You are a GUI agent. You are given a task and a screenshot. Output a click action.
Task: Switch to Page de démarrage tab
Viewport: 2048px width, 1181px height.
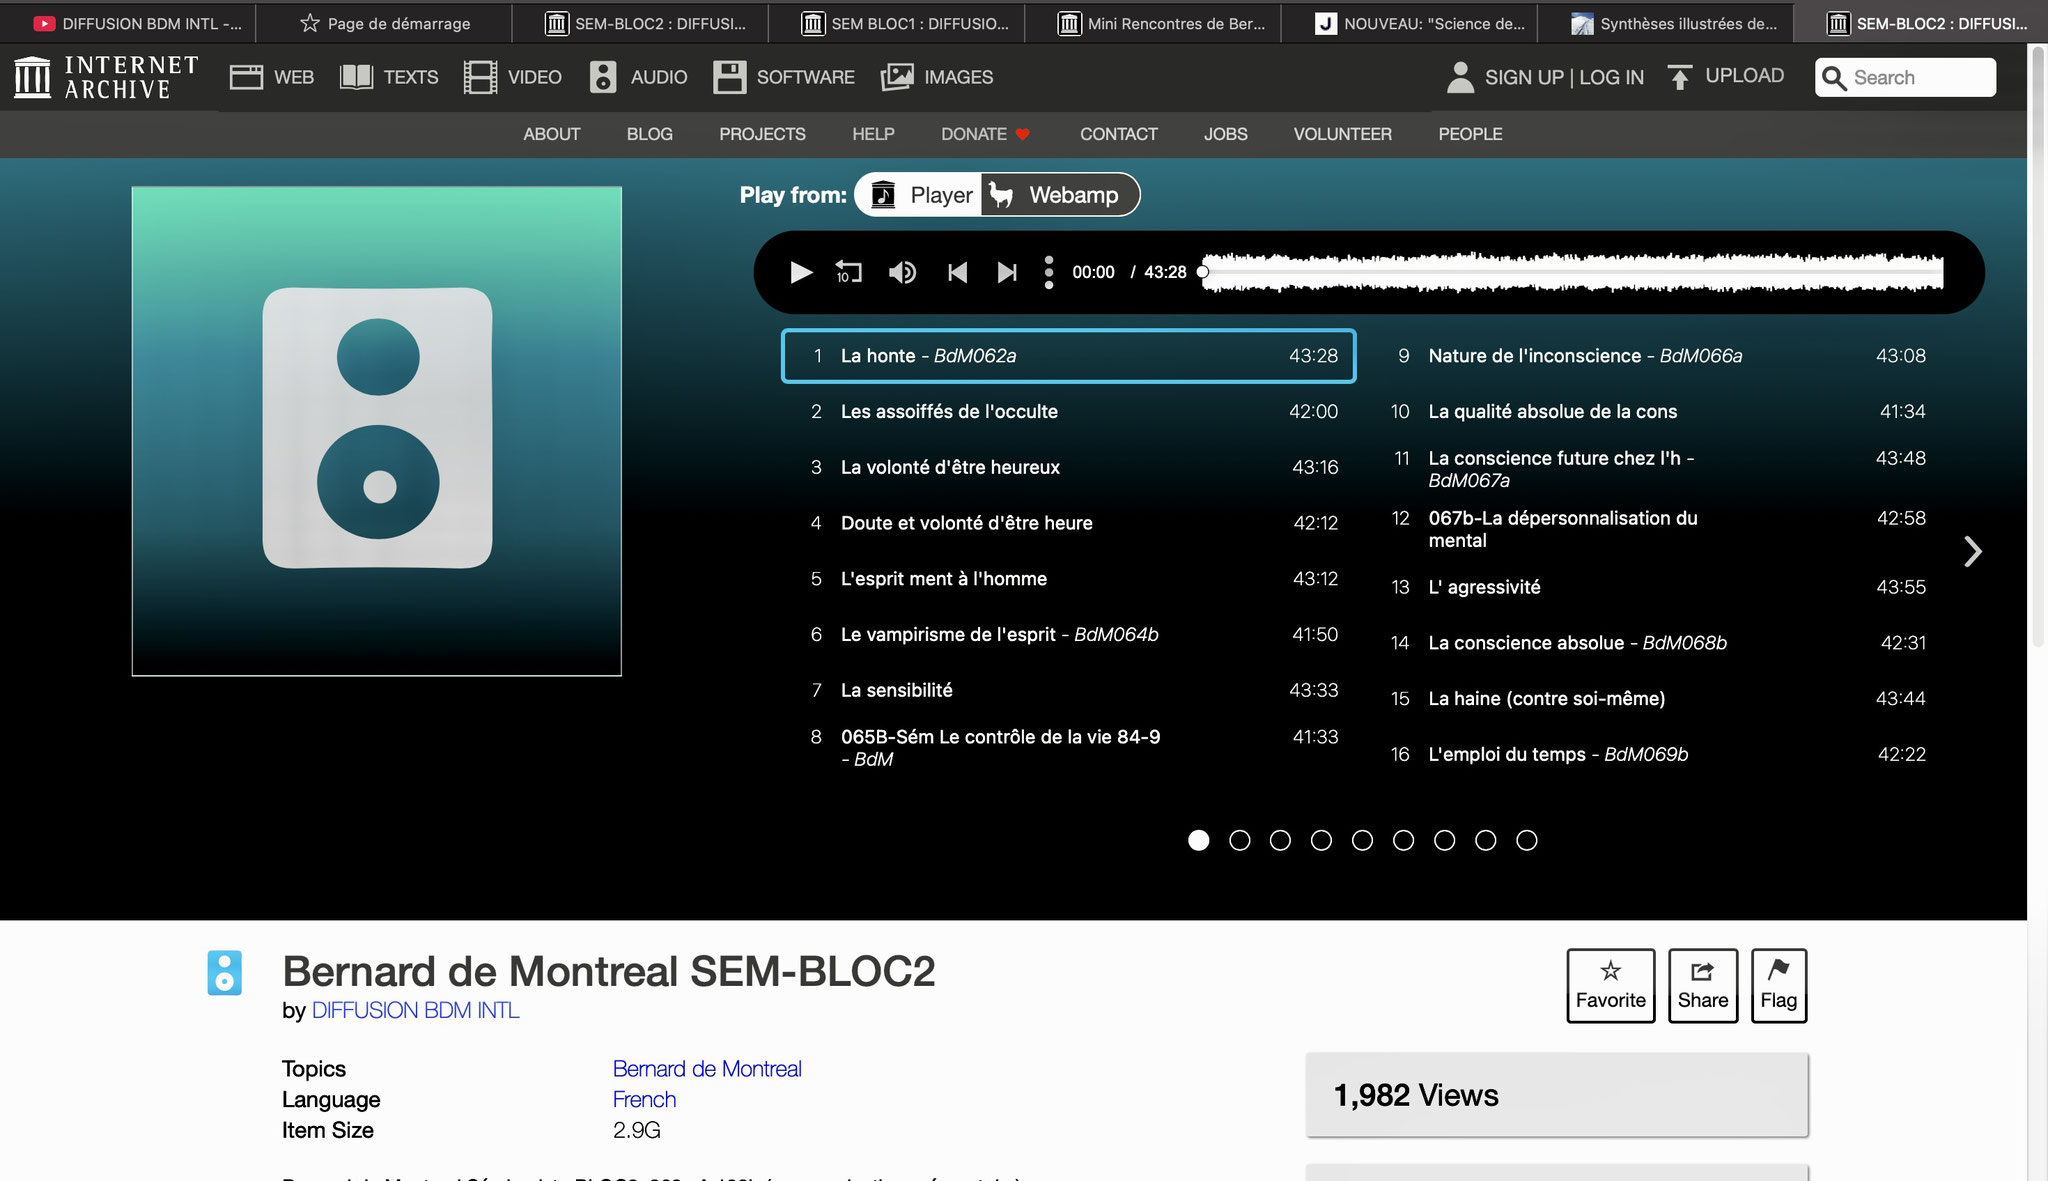coord(384,23)
